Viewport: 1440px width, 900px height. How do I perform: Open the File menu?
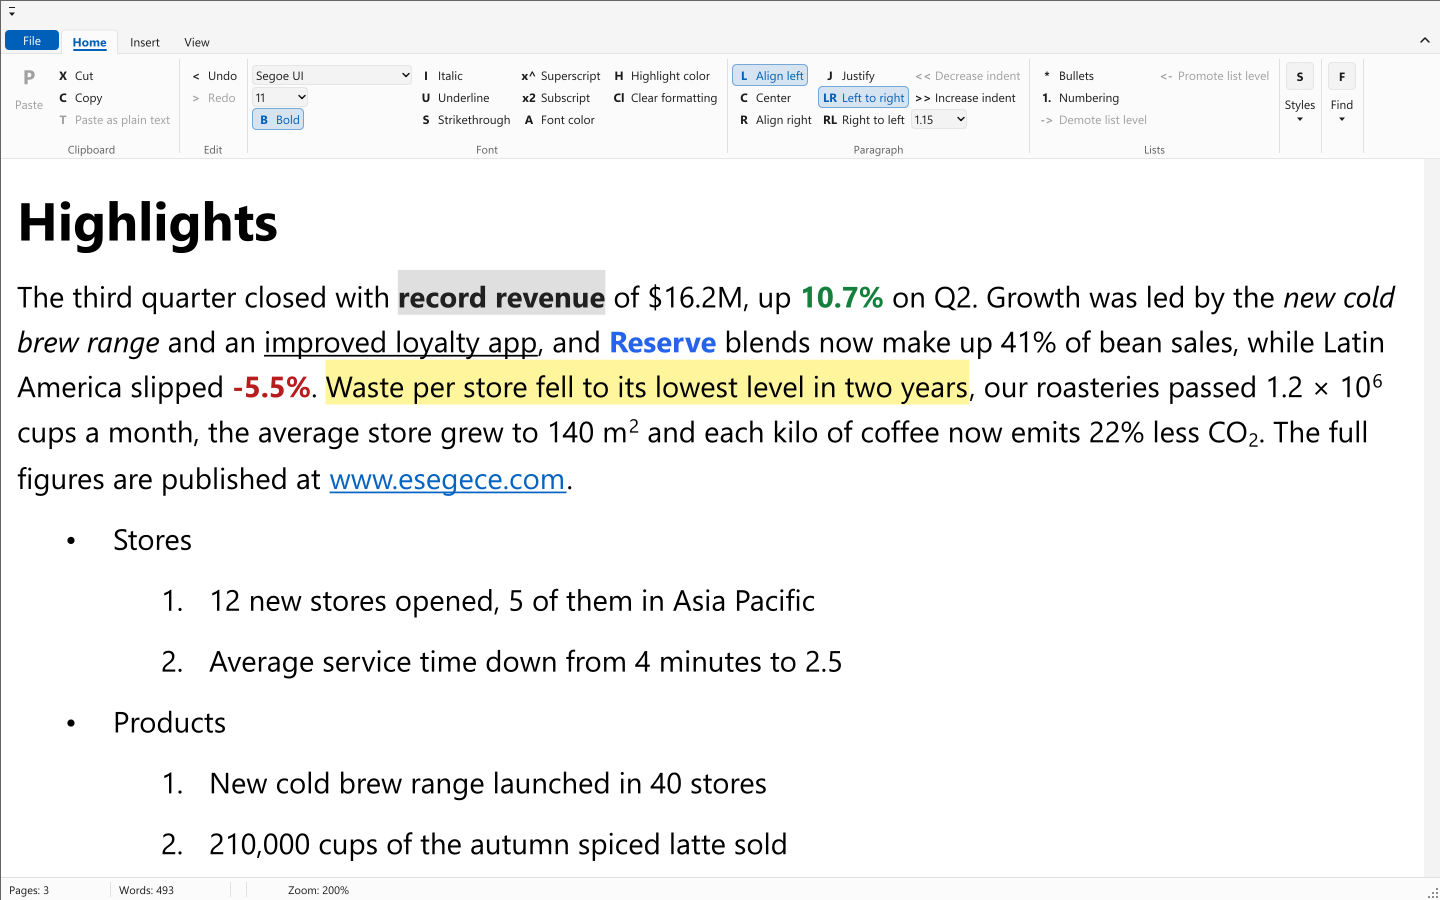[x=32, y=41]
